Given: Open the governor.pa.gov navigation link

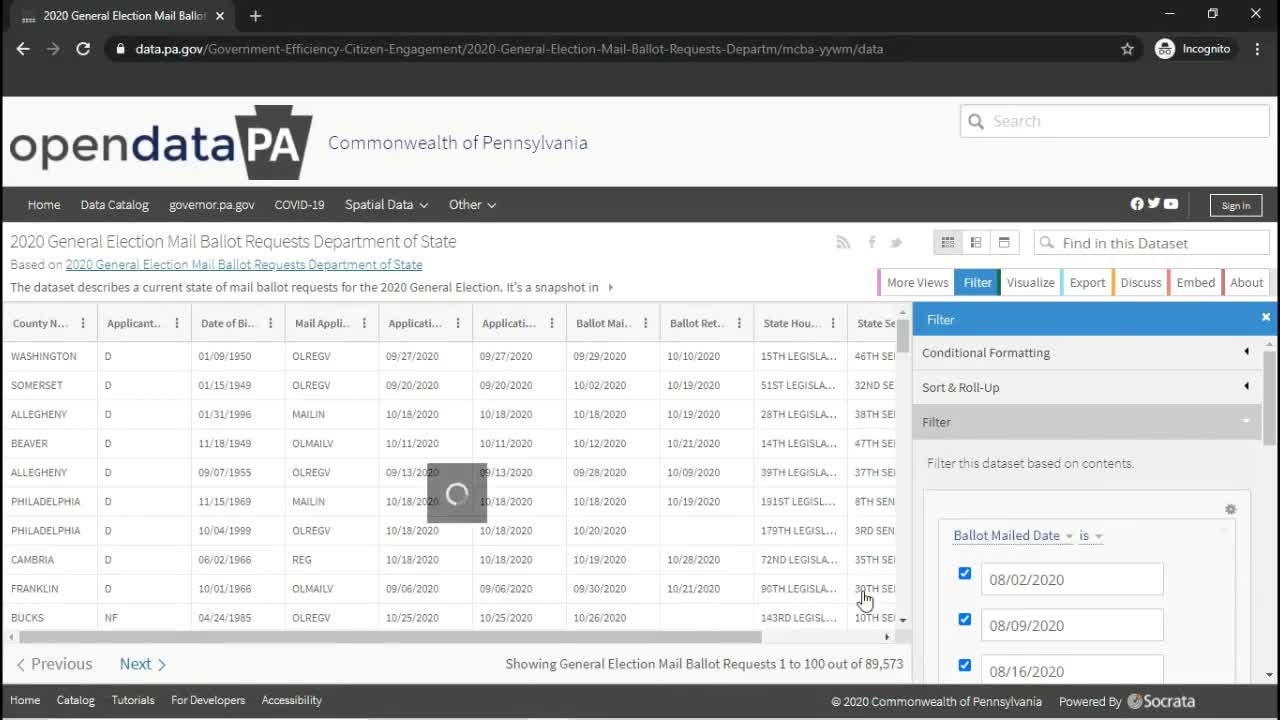Looking at the screenshot, I should pos(212,204).
